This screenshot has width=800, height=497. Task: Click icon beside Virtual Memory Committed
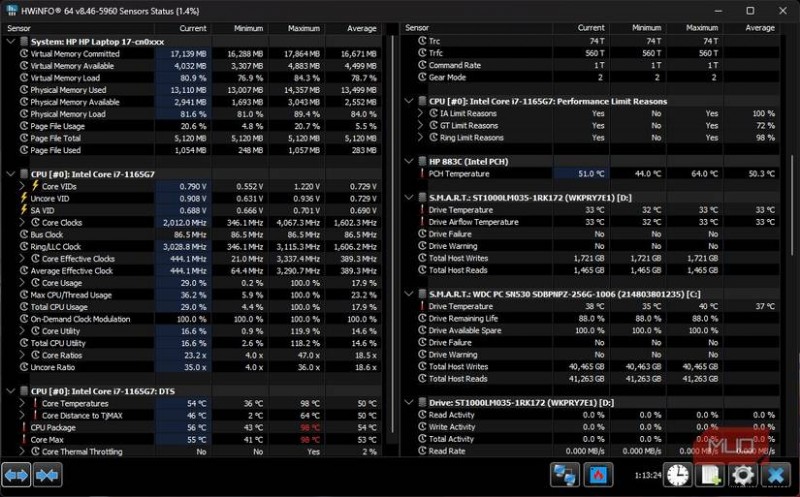(x=24, y=54)
